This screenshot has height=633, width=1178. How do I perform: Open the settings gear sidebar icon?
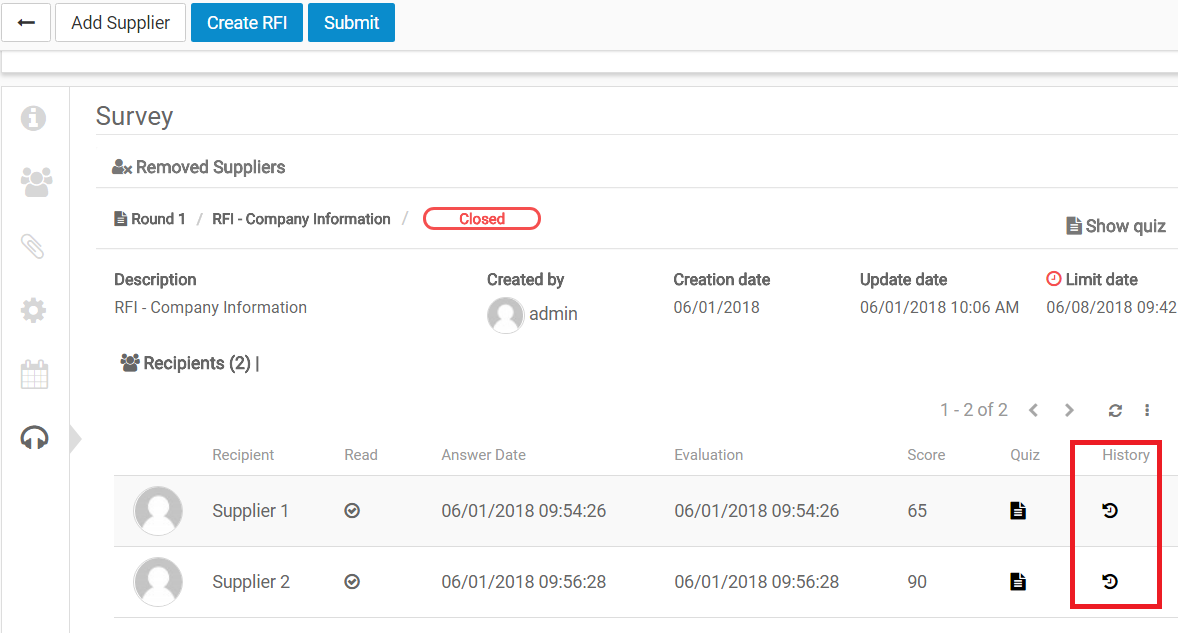pyautogui.click(x=34, y=310)
